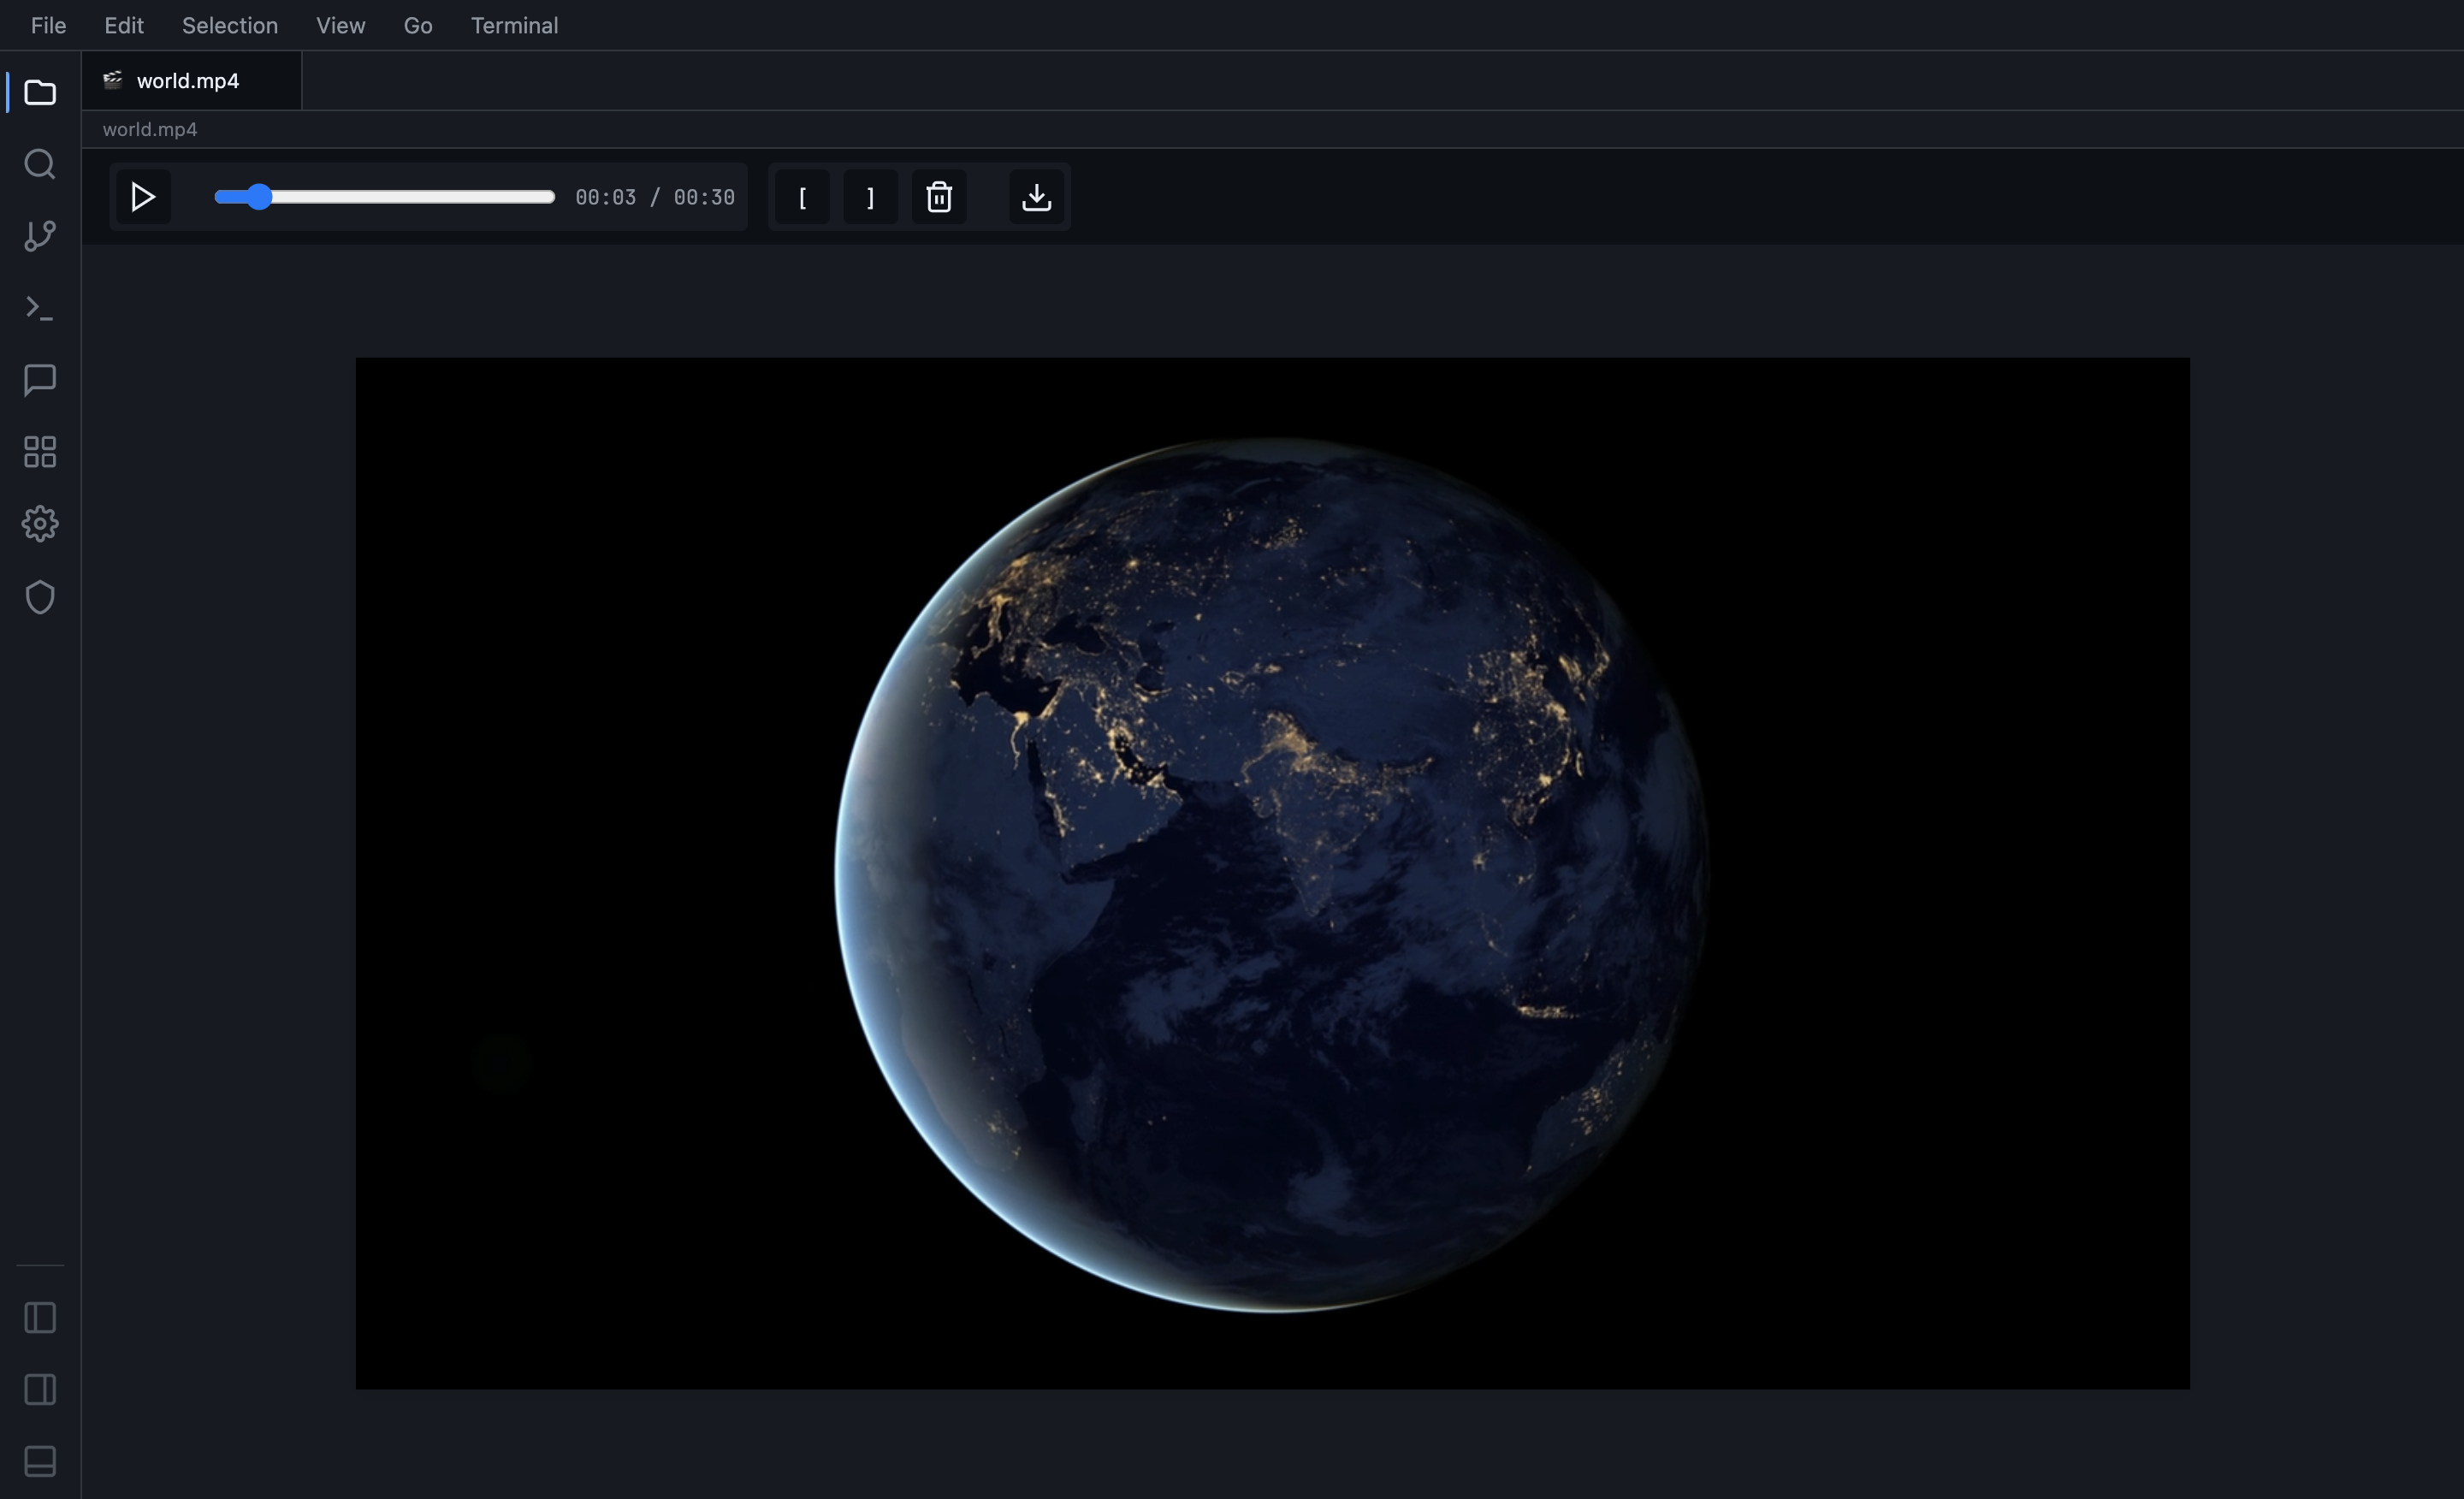Download the video with download icon
Viewport: 2464px width, 1499px height.
click(1036, 197)
